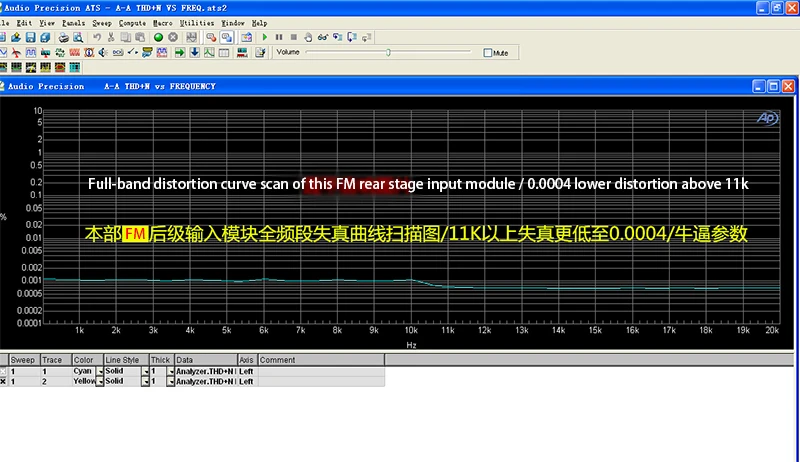Pause the sweep using pause button

coord(279,37)
